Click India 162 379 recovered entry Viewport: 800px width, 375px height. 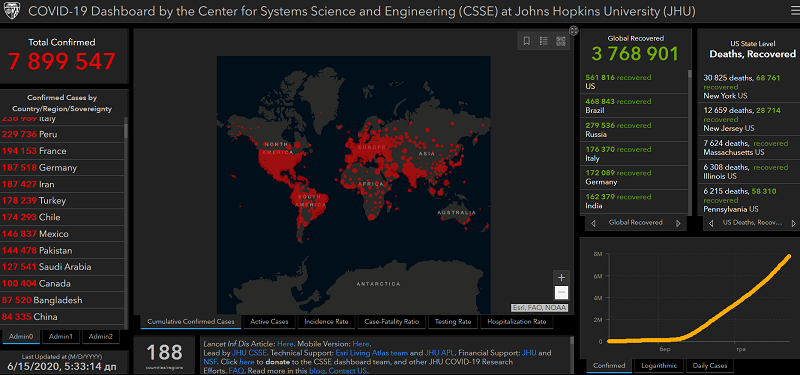[x=634, y=202]
